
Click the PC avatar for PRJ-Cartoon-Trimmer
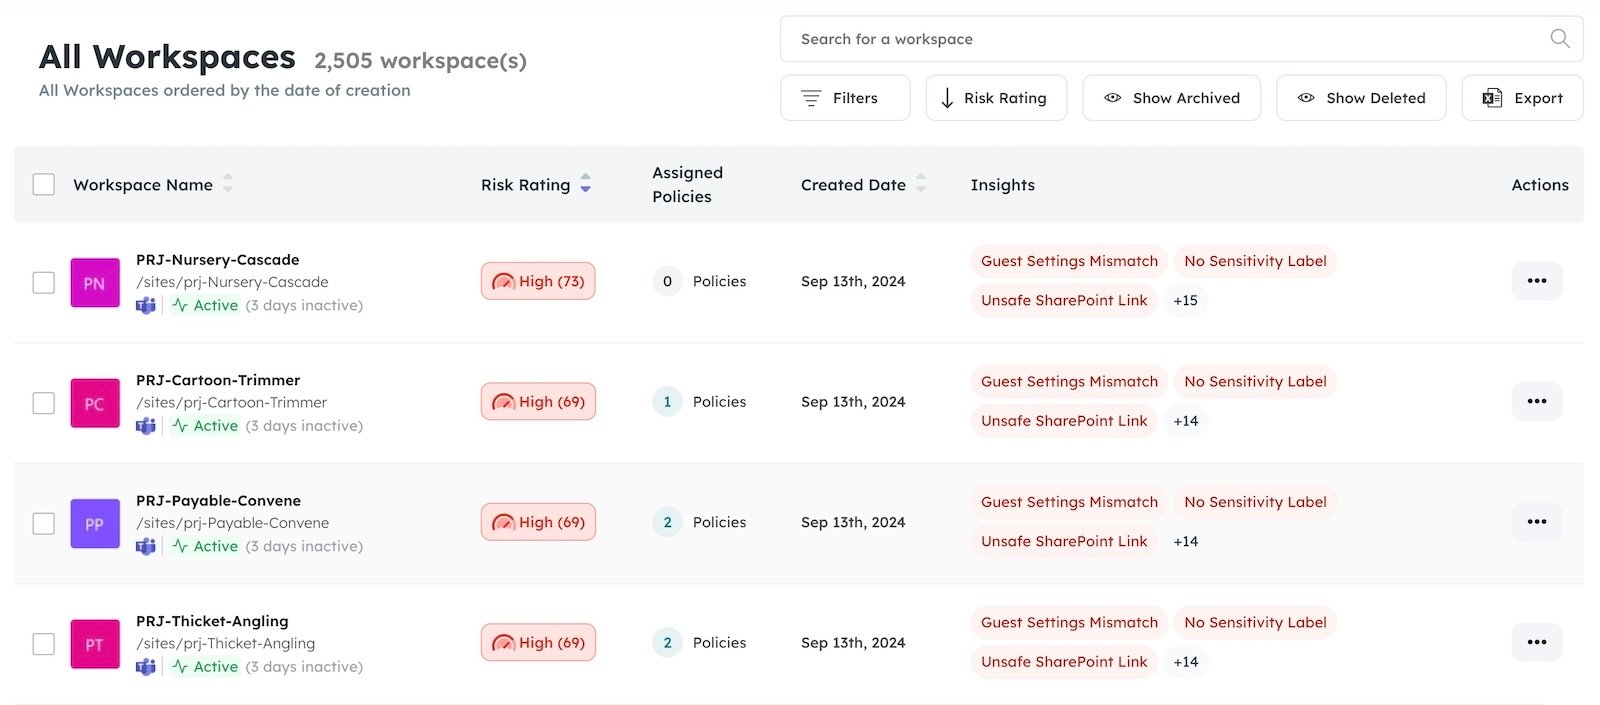pos(95,403)
